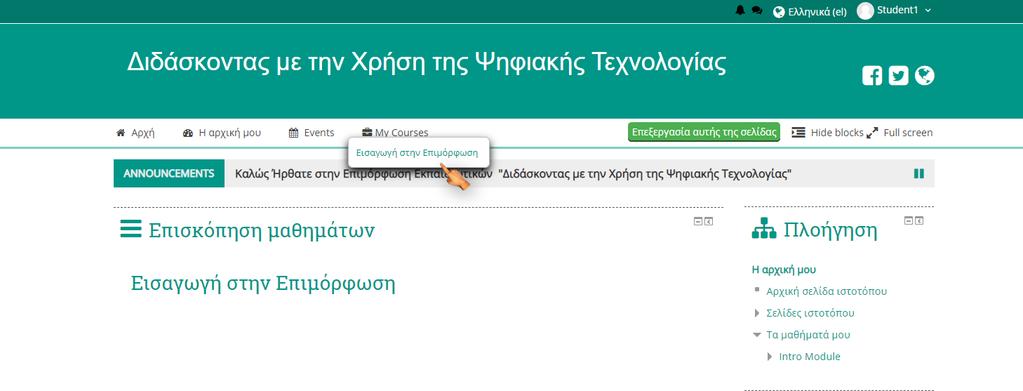Click the Πλοήγηση hierarchy icon
Image resolution: width=1023 pixels, height=391 pixels.
(x=764, y=228)
